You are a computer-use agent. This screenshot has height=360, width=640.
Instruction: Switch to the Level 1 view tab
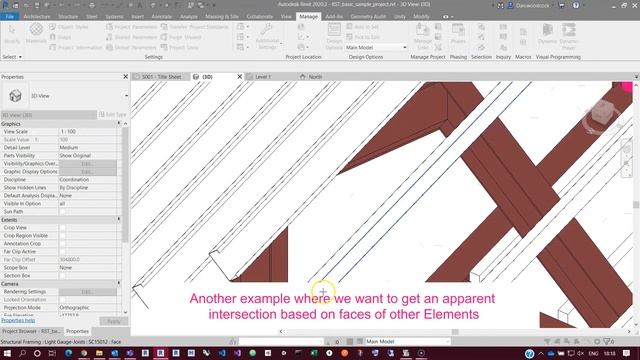(x=263, y=77)
